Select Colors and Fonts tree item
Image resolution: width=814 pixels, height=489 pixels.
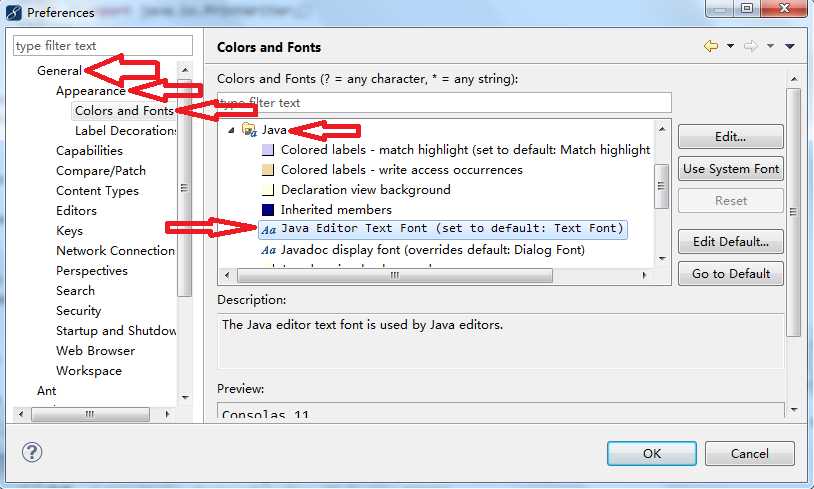coord(124,111)
